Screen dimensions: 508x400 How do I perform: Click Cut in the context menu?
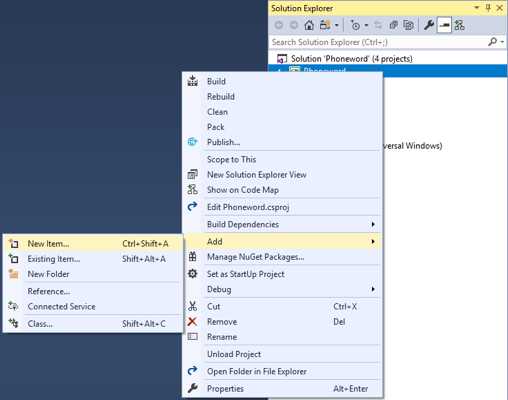click(x=282, y=306)
